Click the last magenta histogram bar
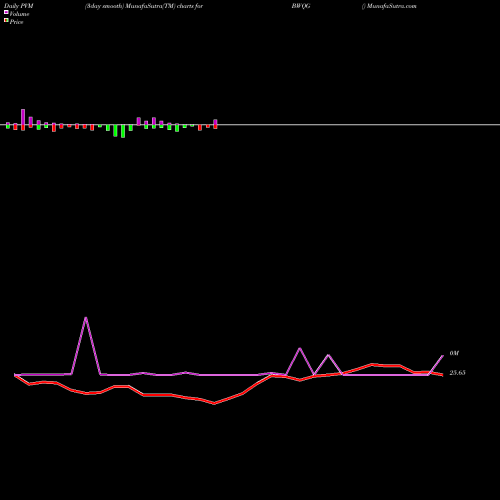 click(215, 122)
